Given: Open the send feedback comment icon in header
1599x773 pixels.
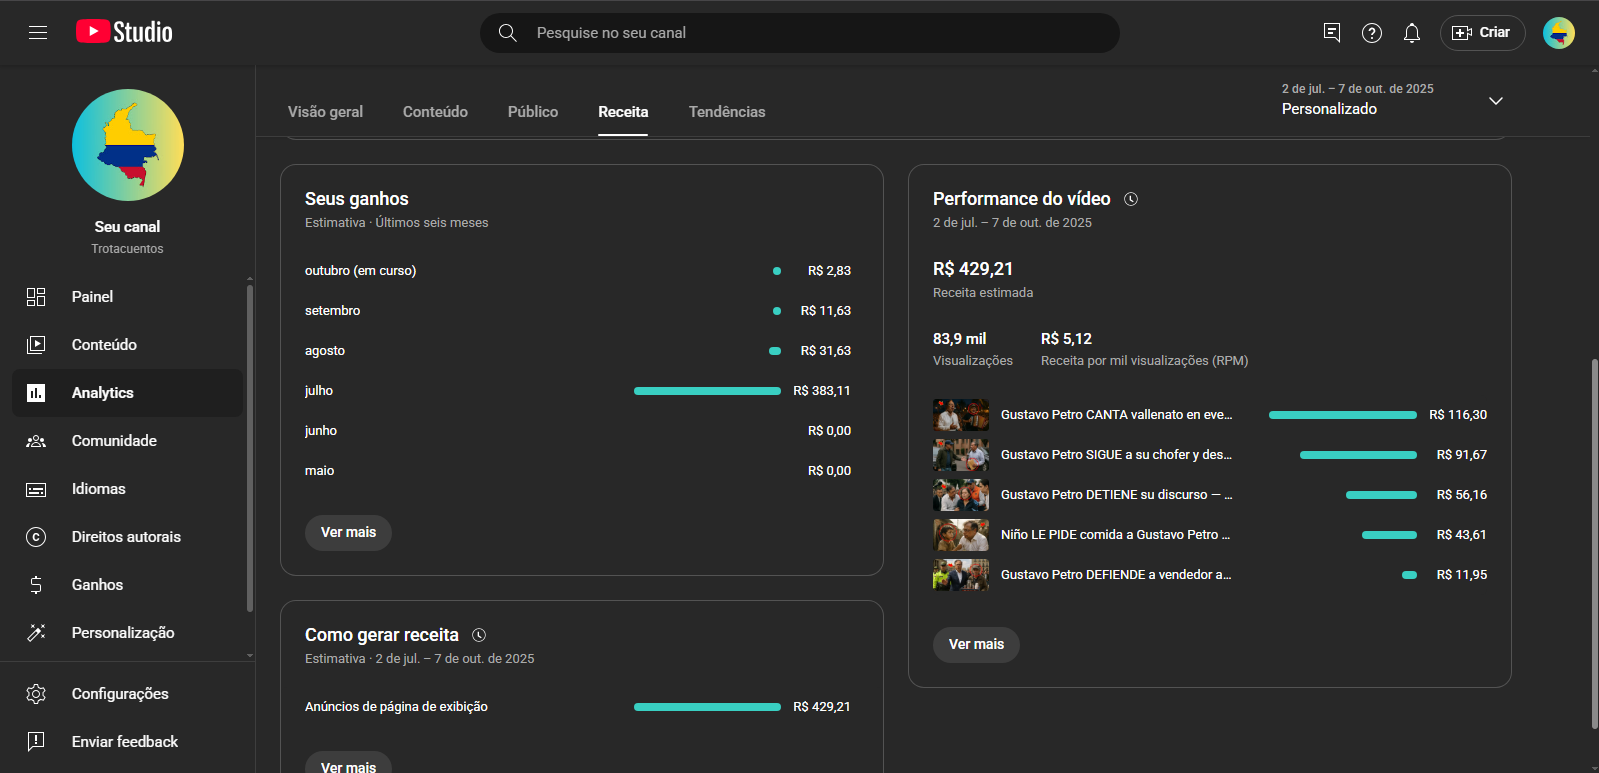Looking at the screenshot, I should (x=1331, y=33).
